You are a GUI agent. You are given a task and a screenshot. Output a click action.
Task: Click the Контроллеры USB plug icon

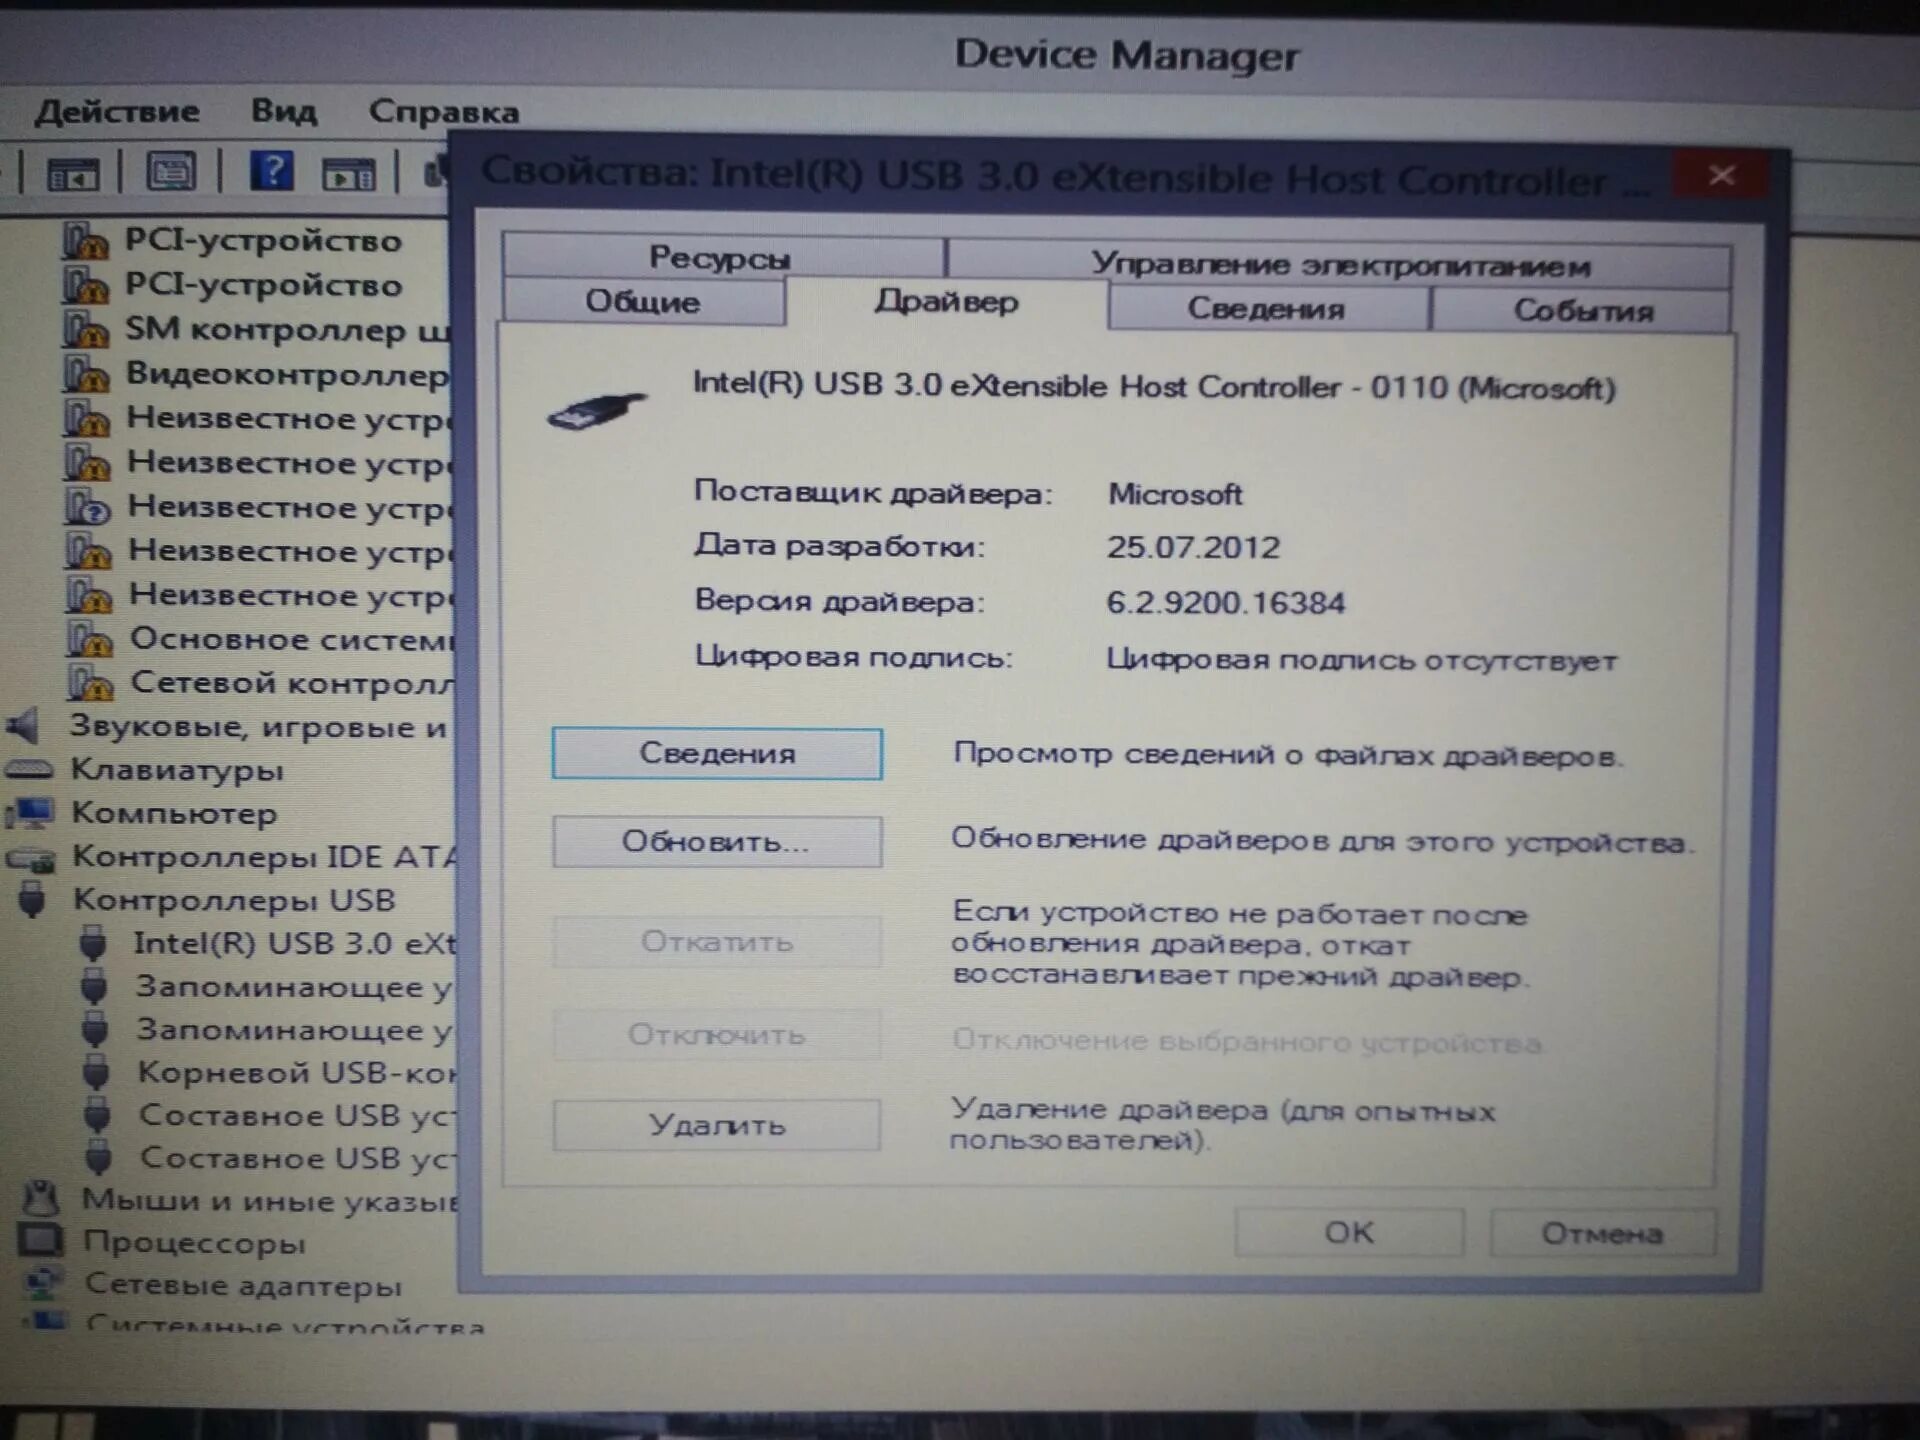32,900
